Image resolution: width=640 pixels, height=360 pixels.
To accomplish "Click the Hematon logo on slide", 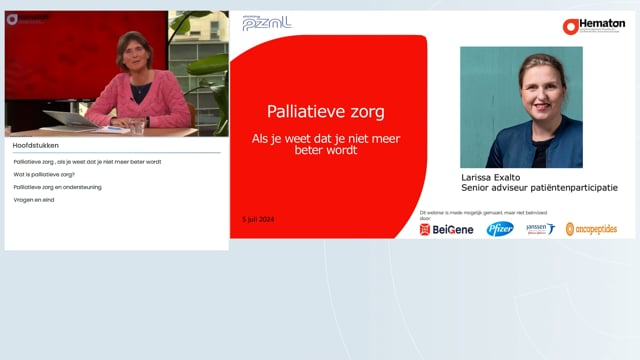I will pyautogui.click(x=594, y=27).
